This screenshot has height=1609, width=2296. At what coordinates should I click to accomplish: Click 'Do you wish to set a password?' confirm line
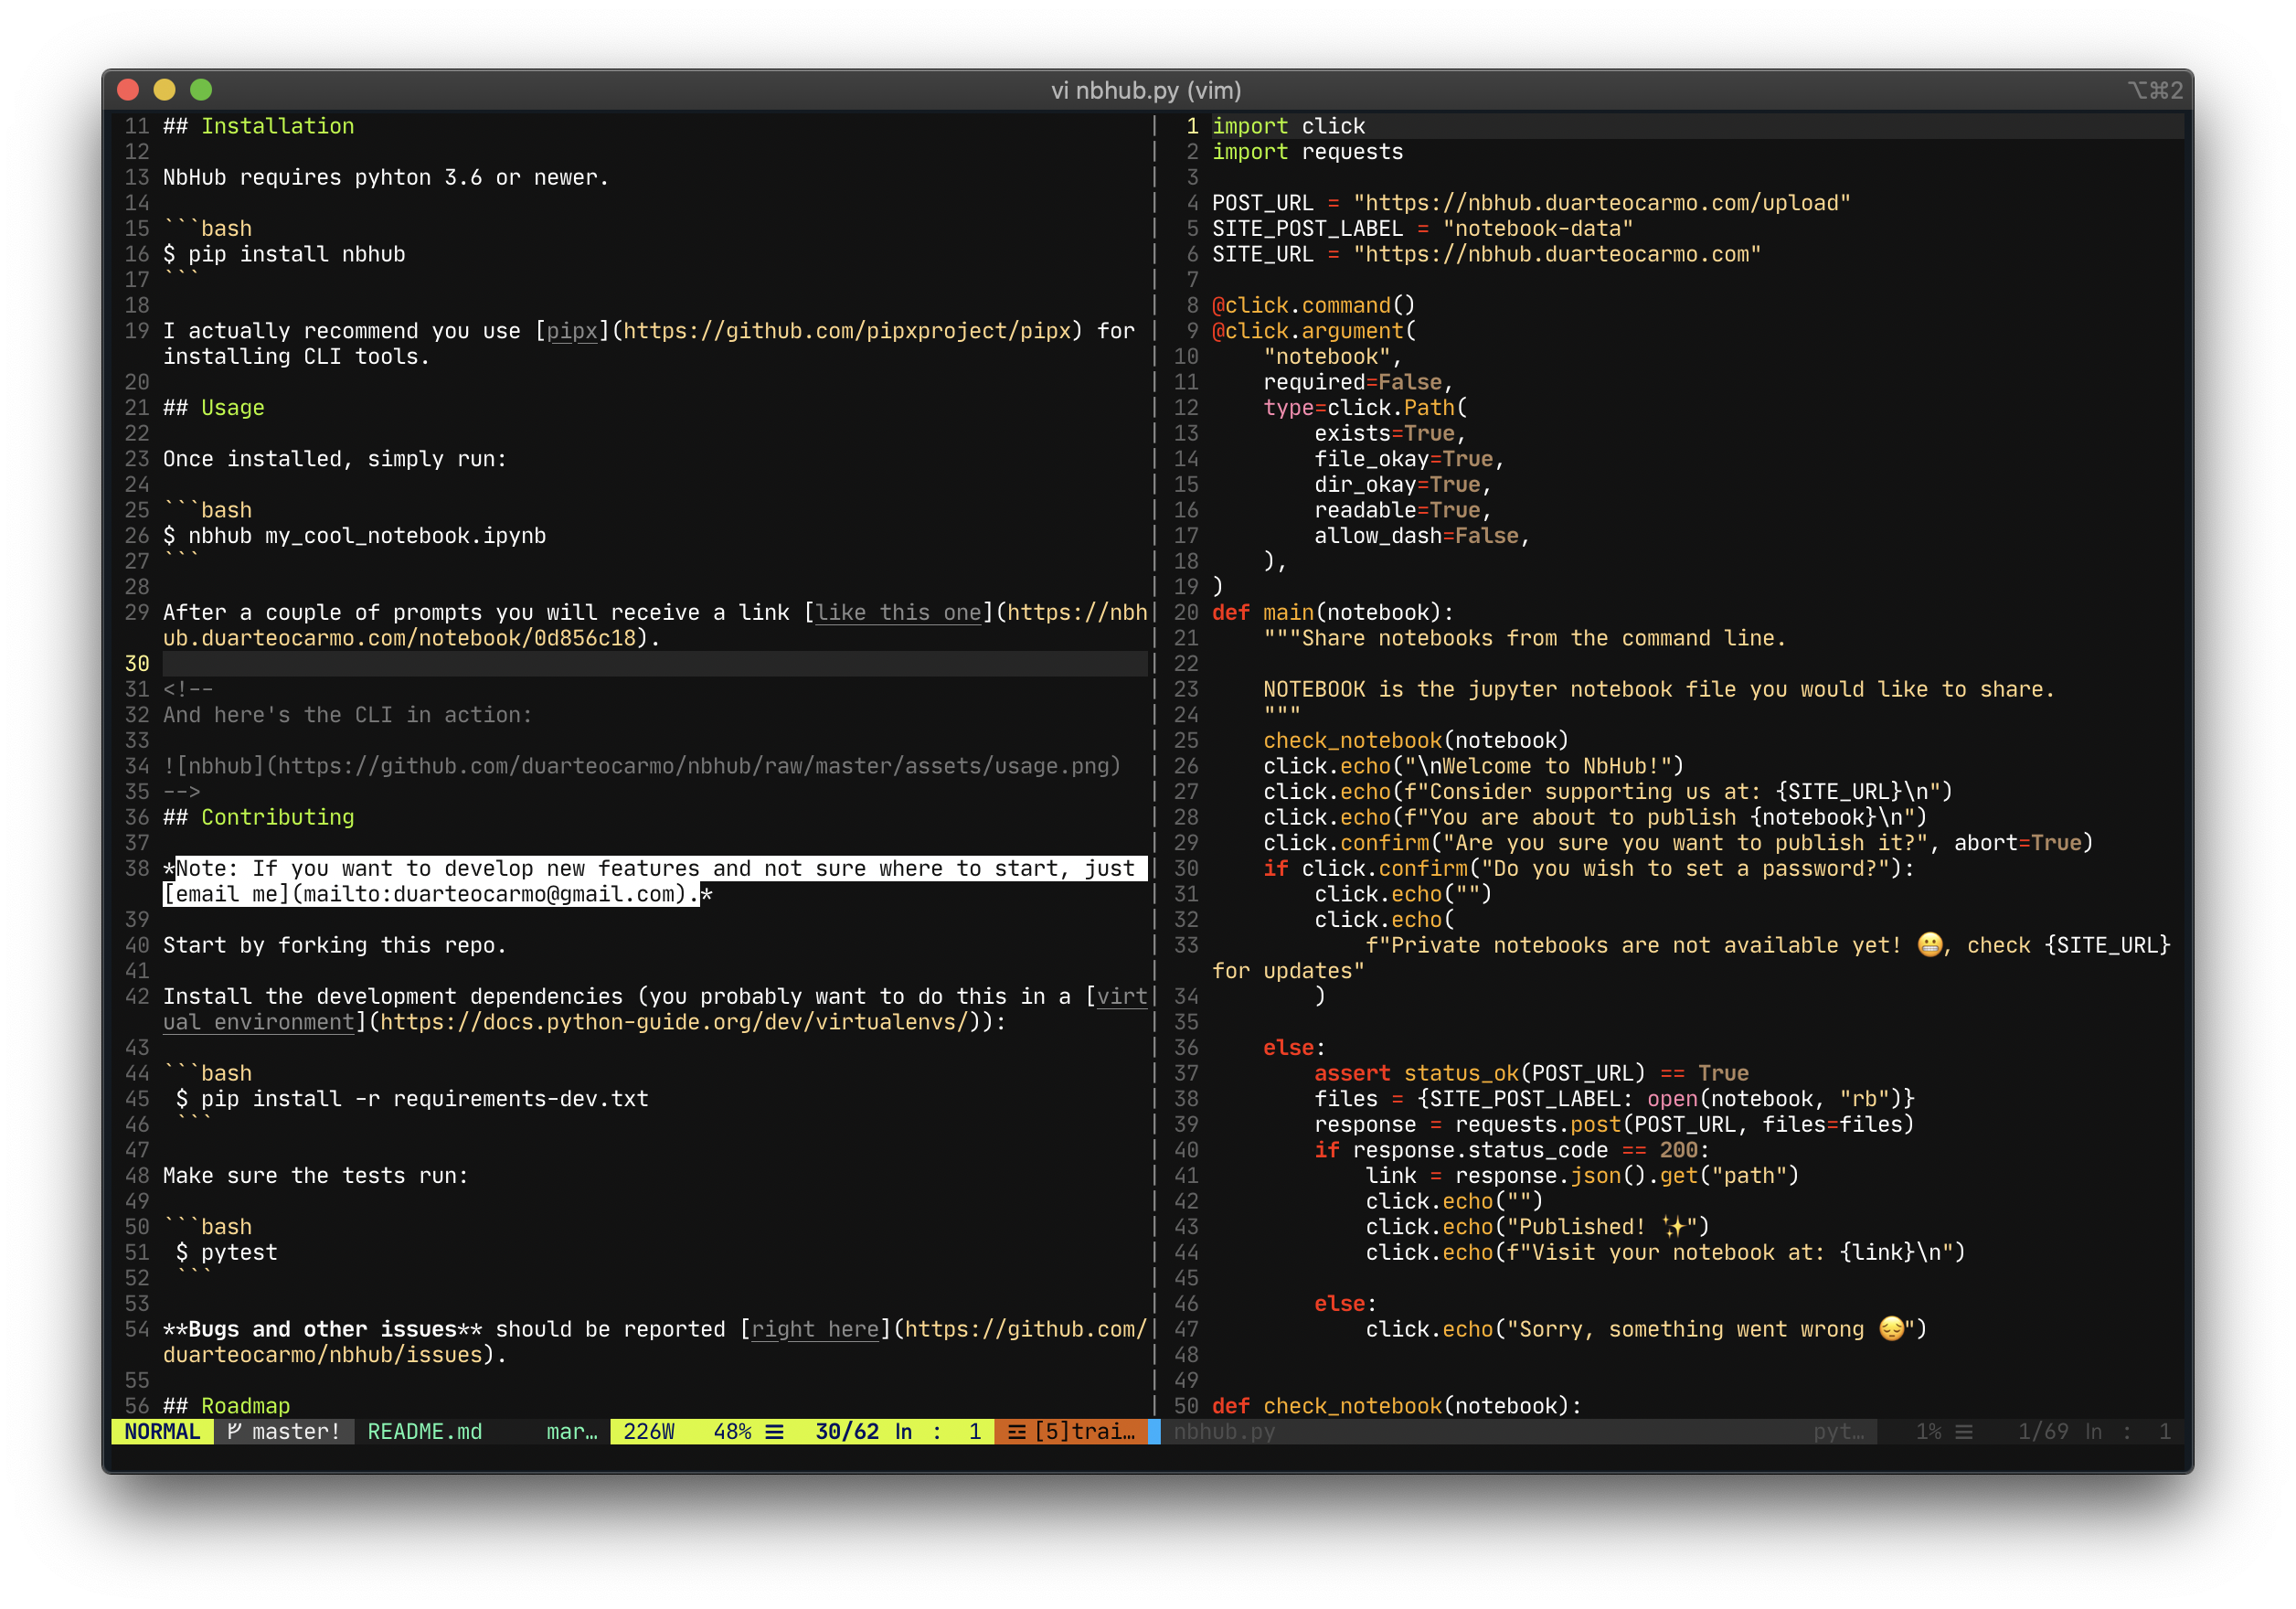1589,868
